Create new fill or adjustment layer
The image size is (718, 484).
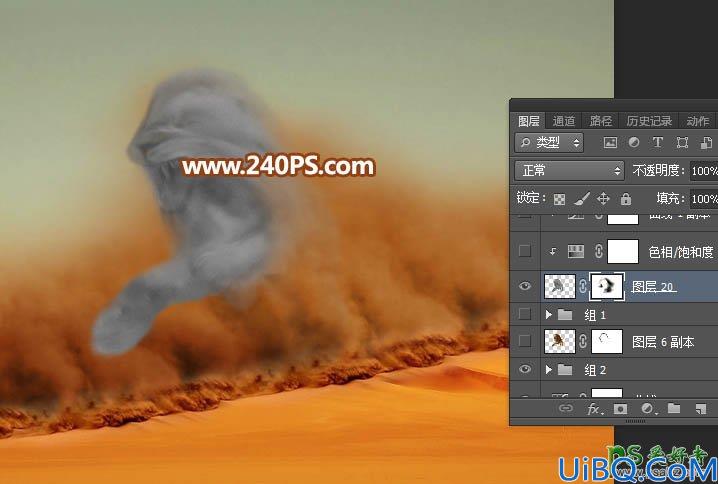[x=647, y=408]
